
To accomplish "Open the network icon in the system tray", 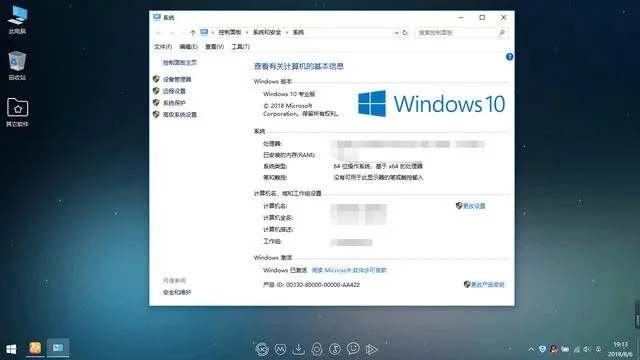I will click(x=576, y=349).
